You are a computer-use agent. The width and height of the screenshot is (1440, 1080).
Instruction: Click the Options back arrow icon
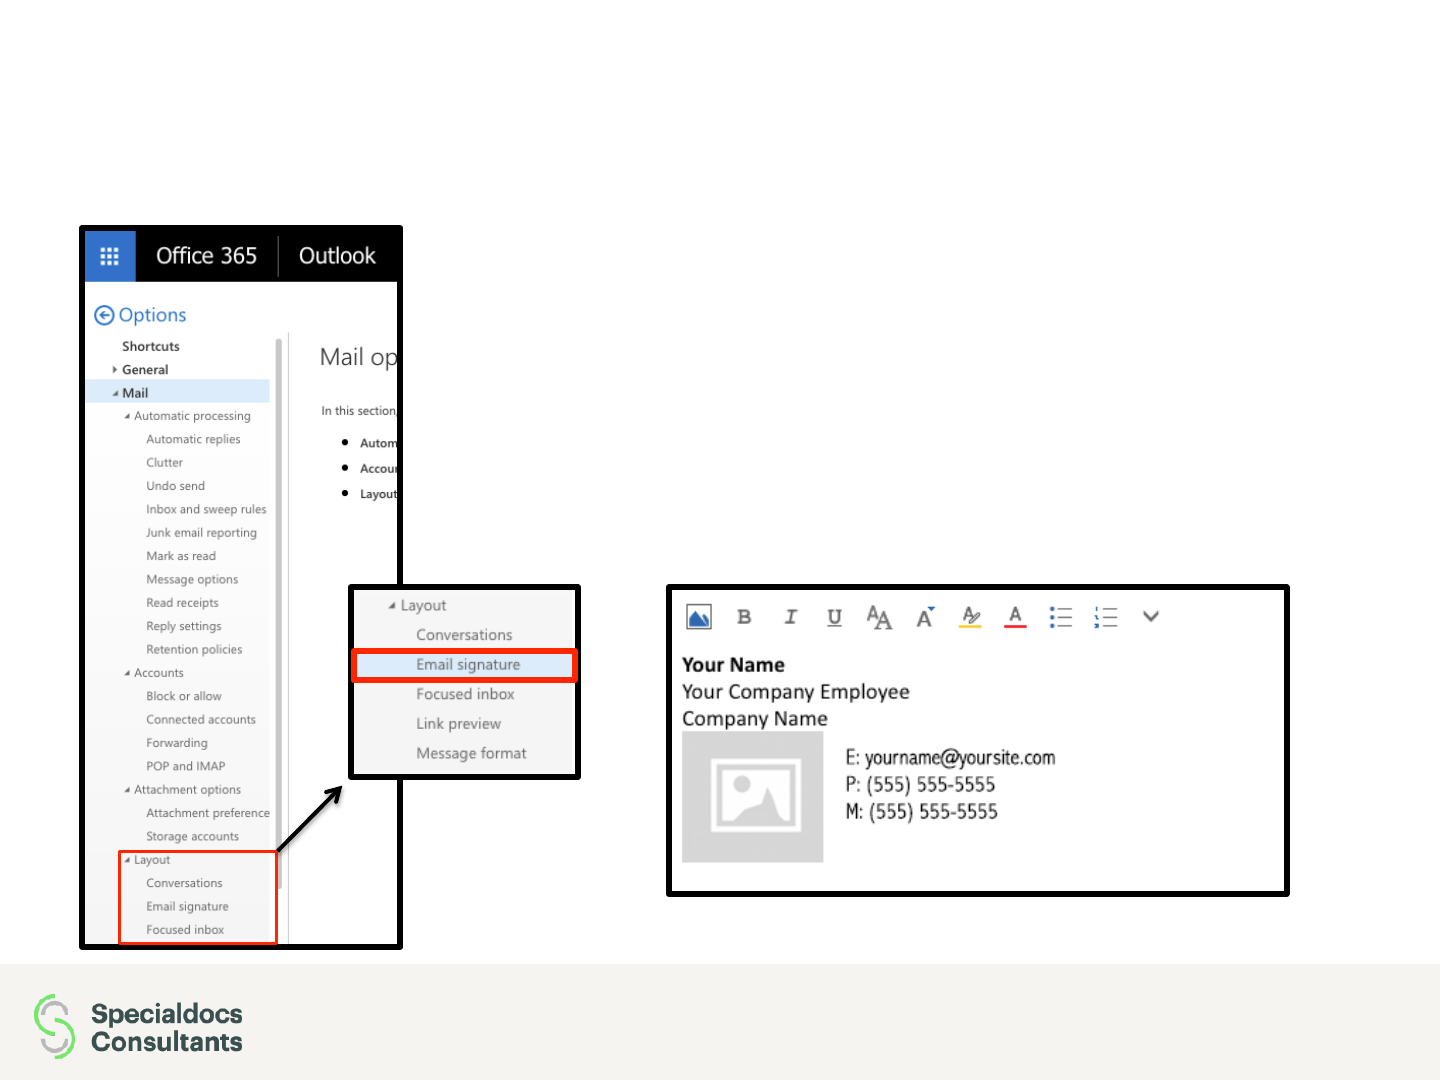pyautogui.click(x=104, y=315)
